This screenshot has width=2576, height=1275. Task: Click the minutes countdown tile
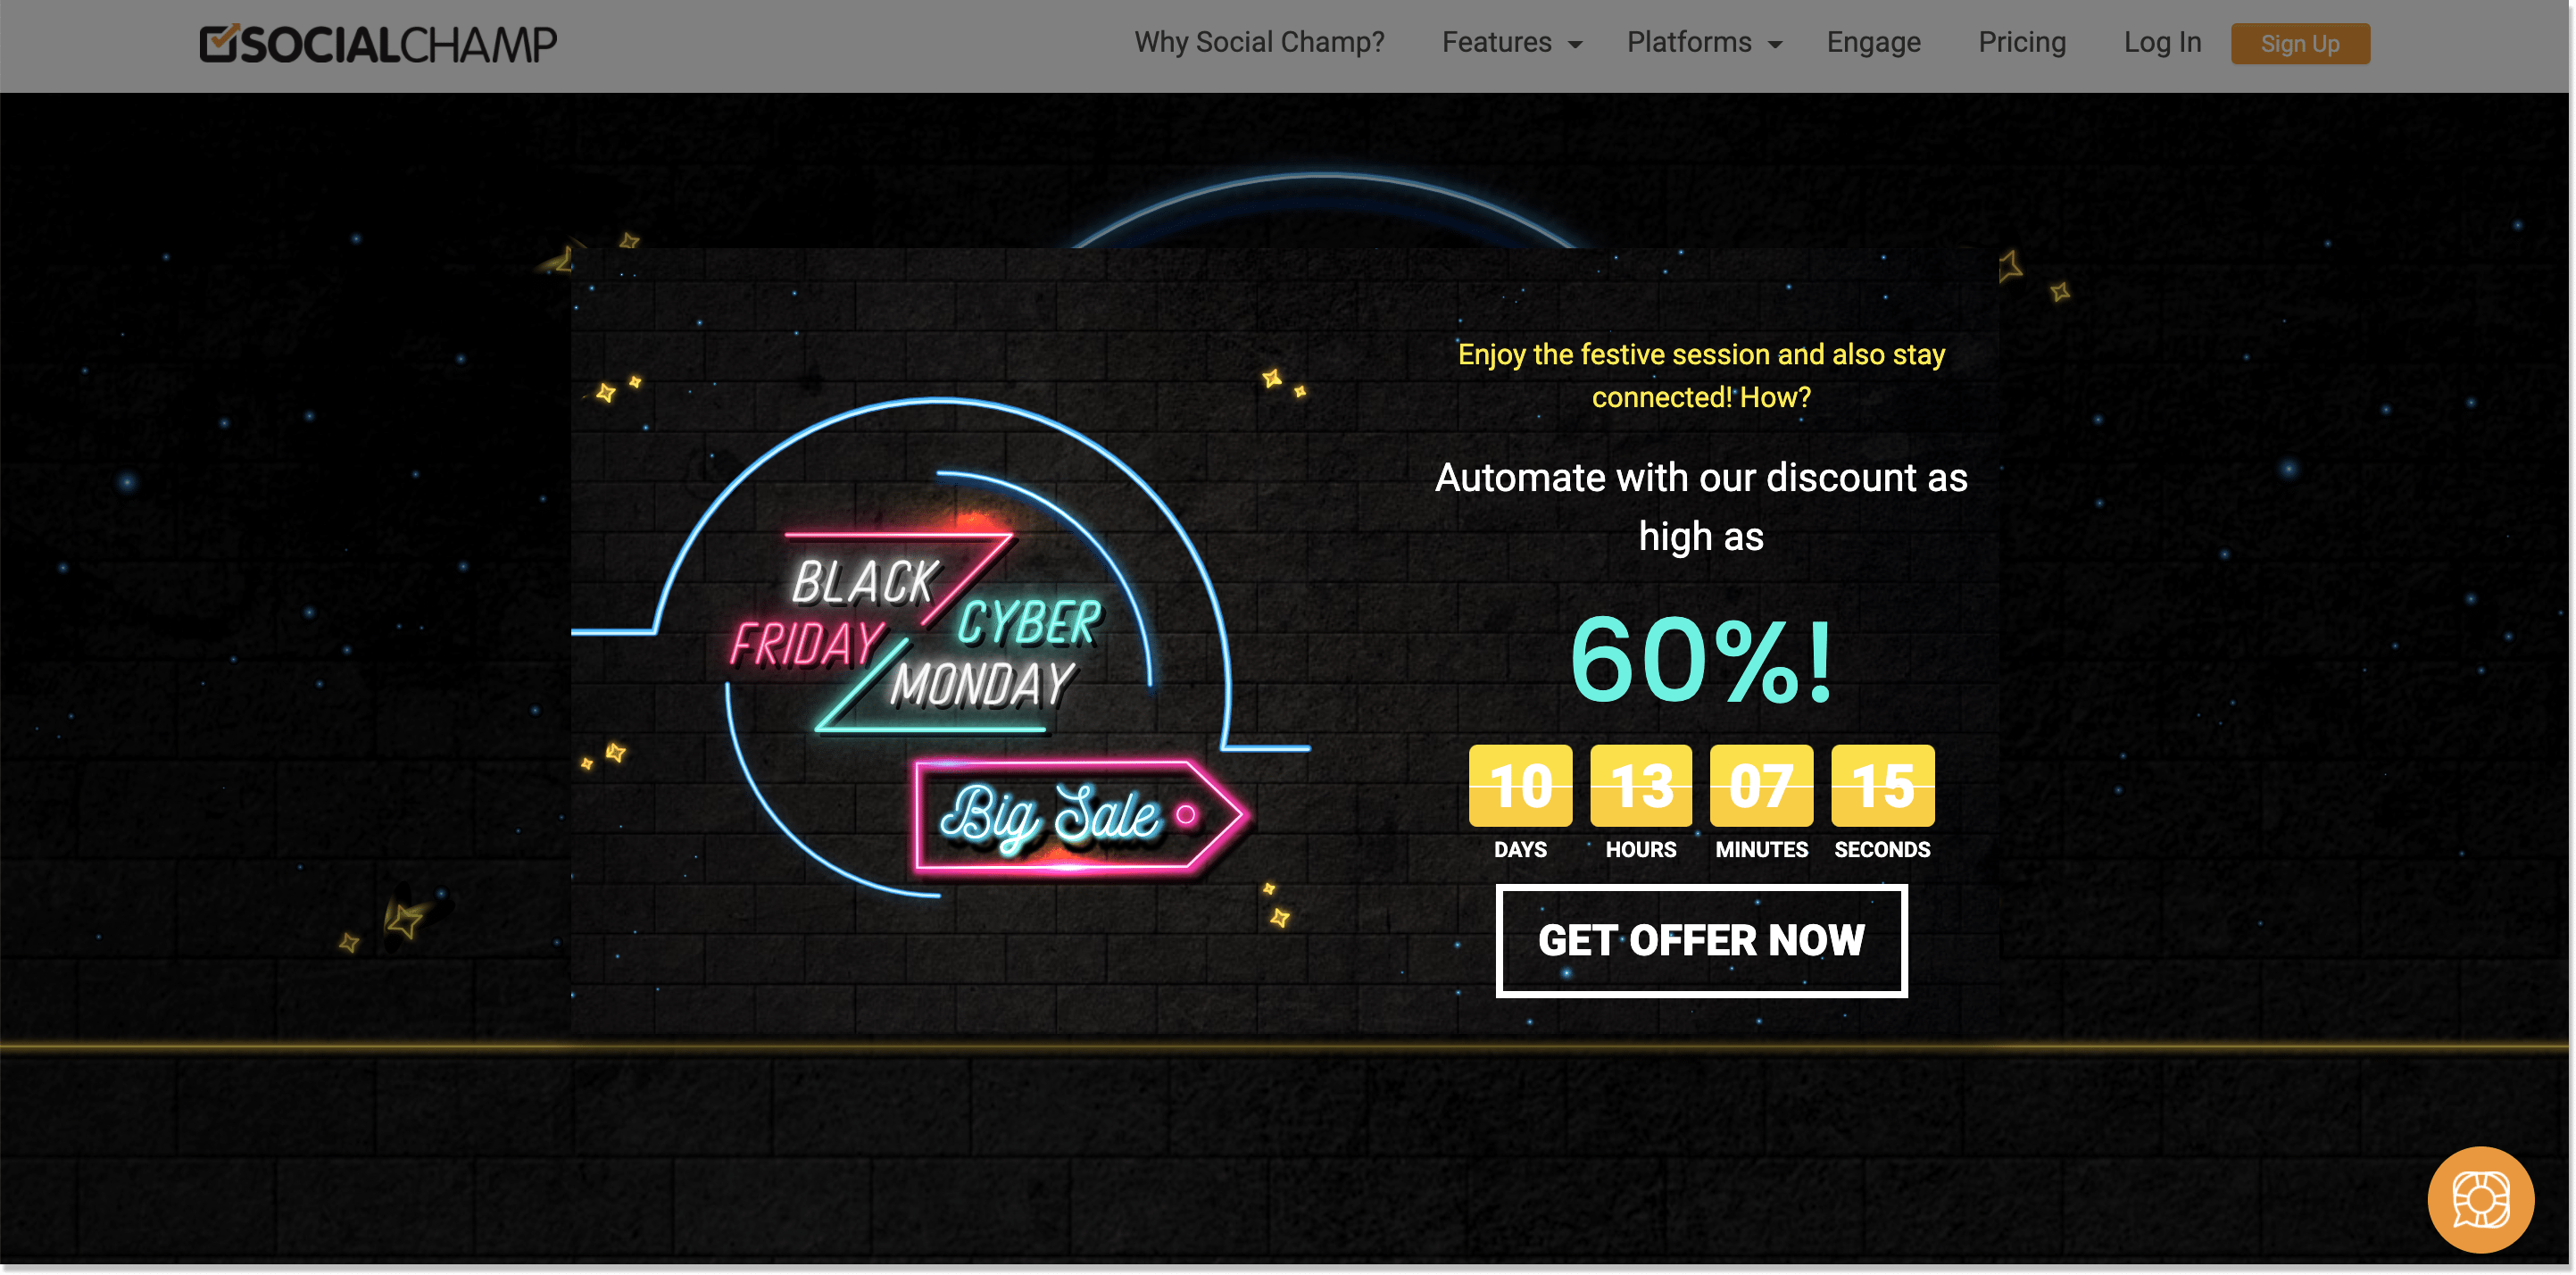tap(1760, 785)
